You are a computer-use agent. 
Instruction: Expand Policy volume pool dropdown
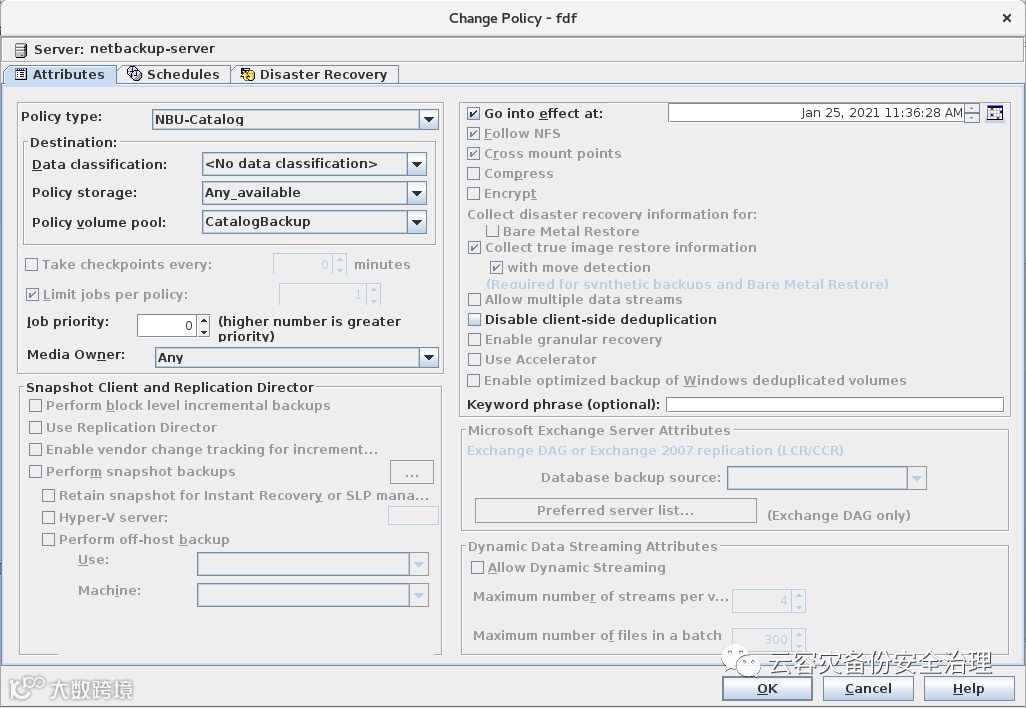417,222
